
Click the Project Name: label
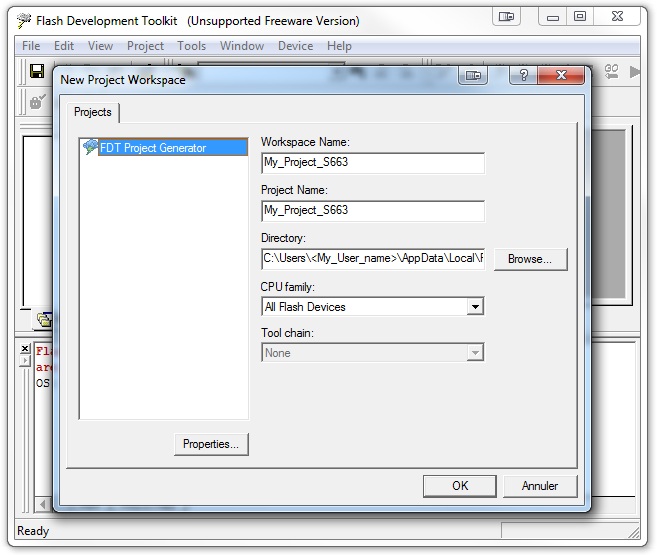[x=294, y=190]
